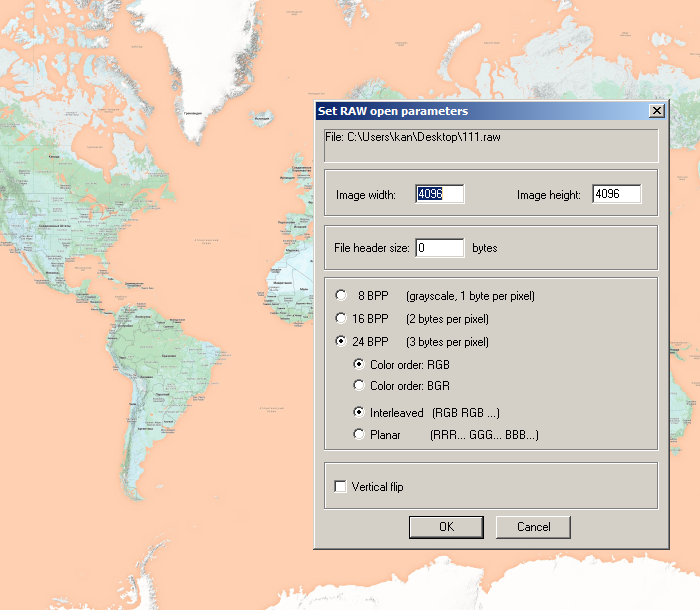Viewport: 700px width, 610px height.
Task: Focus the File header size field
Action: click(440, 247)
